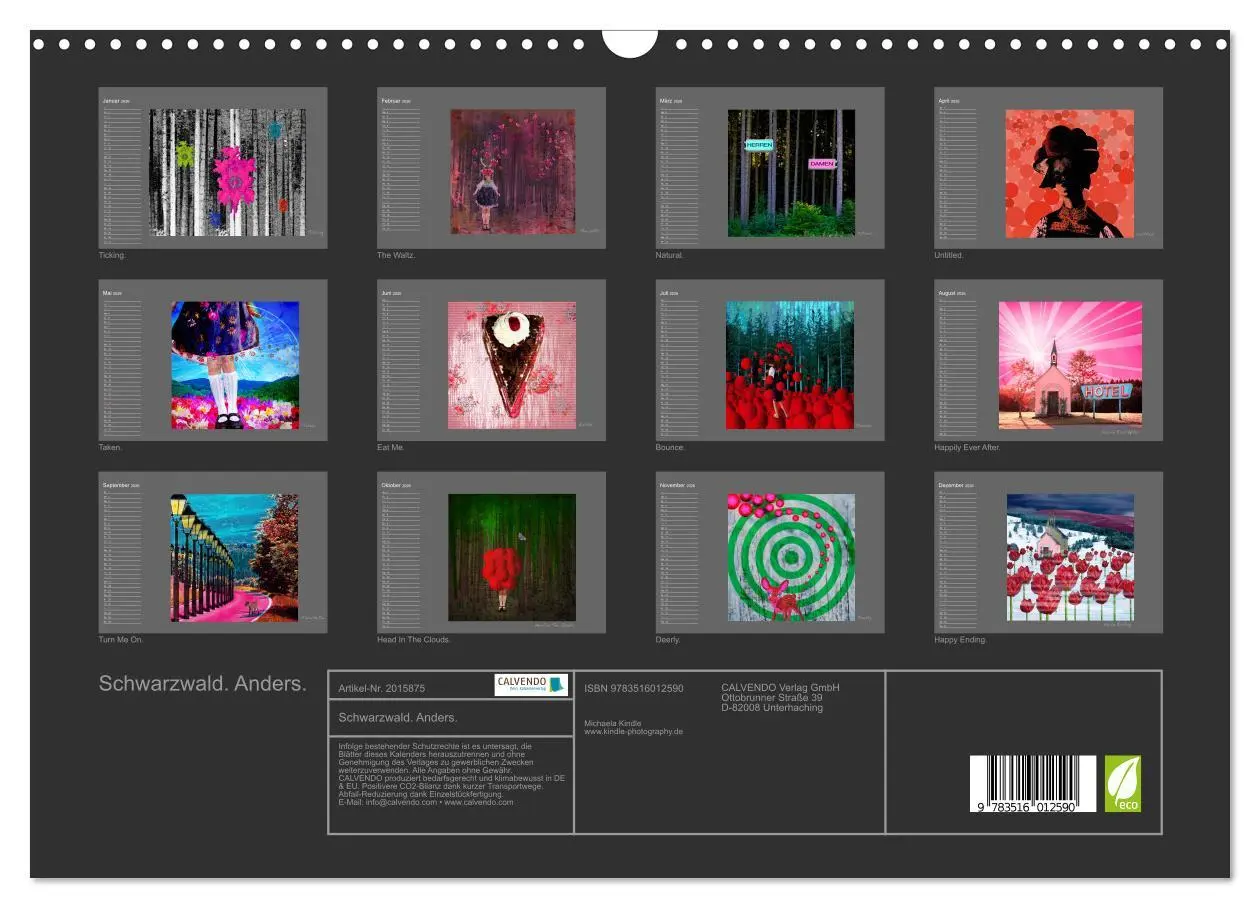The image size is (1260, 908).
Task: Click the ISBN 9783516012590 text
Action: click(x=634, y=688)
